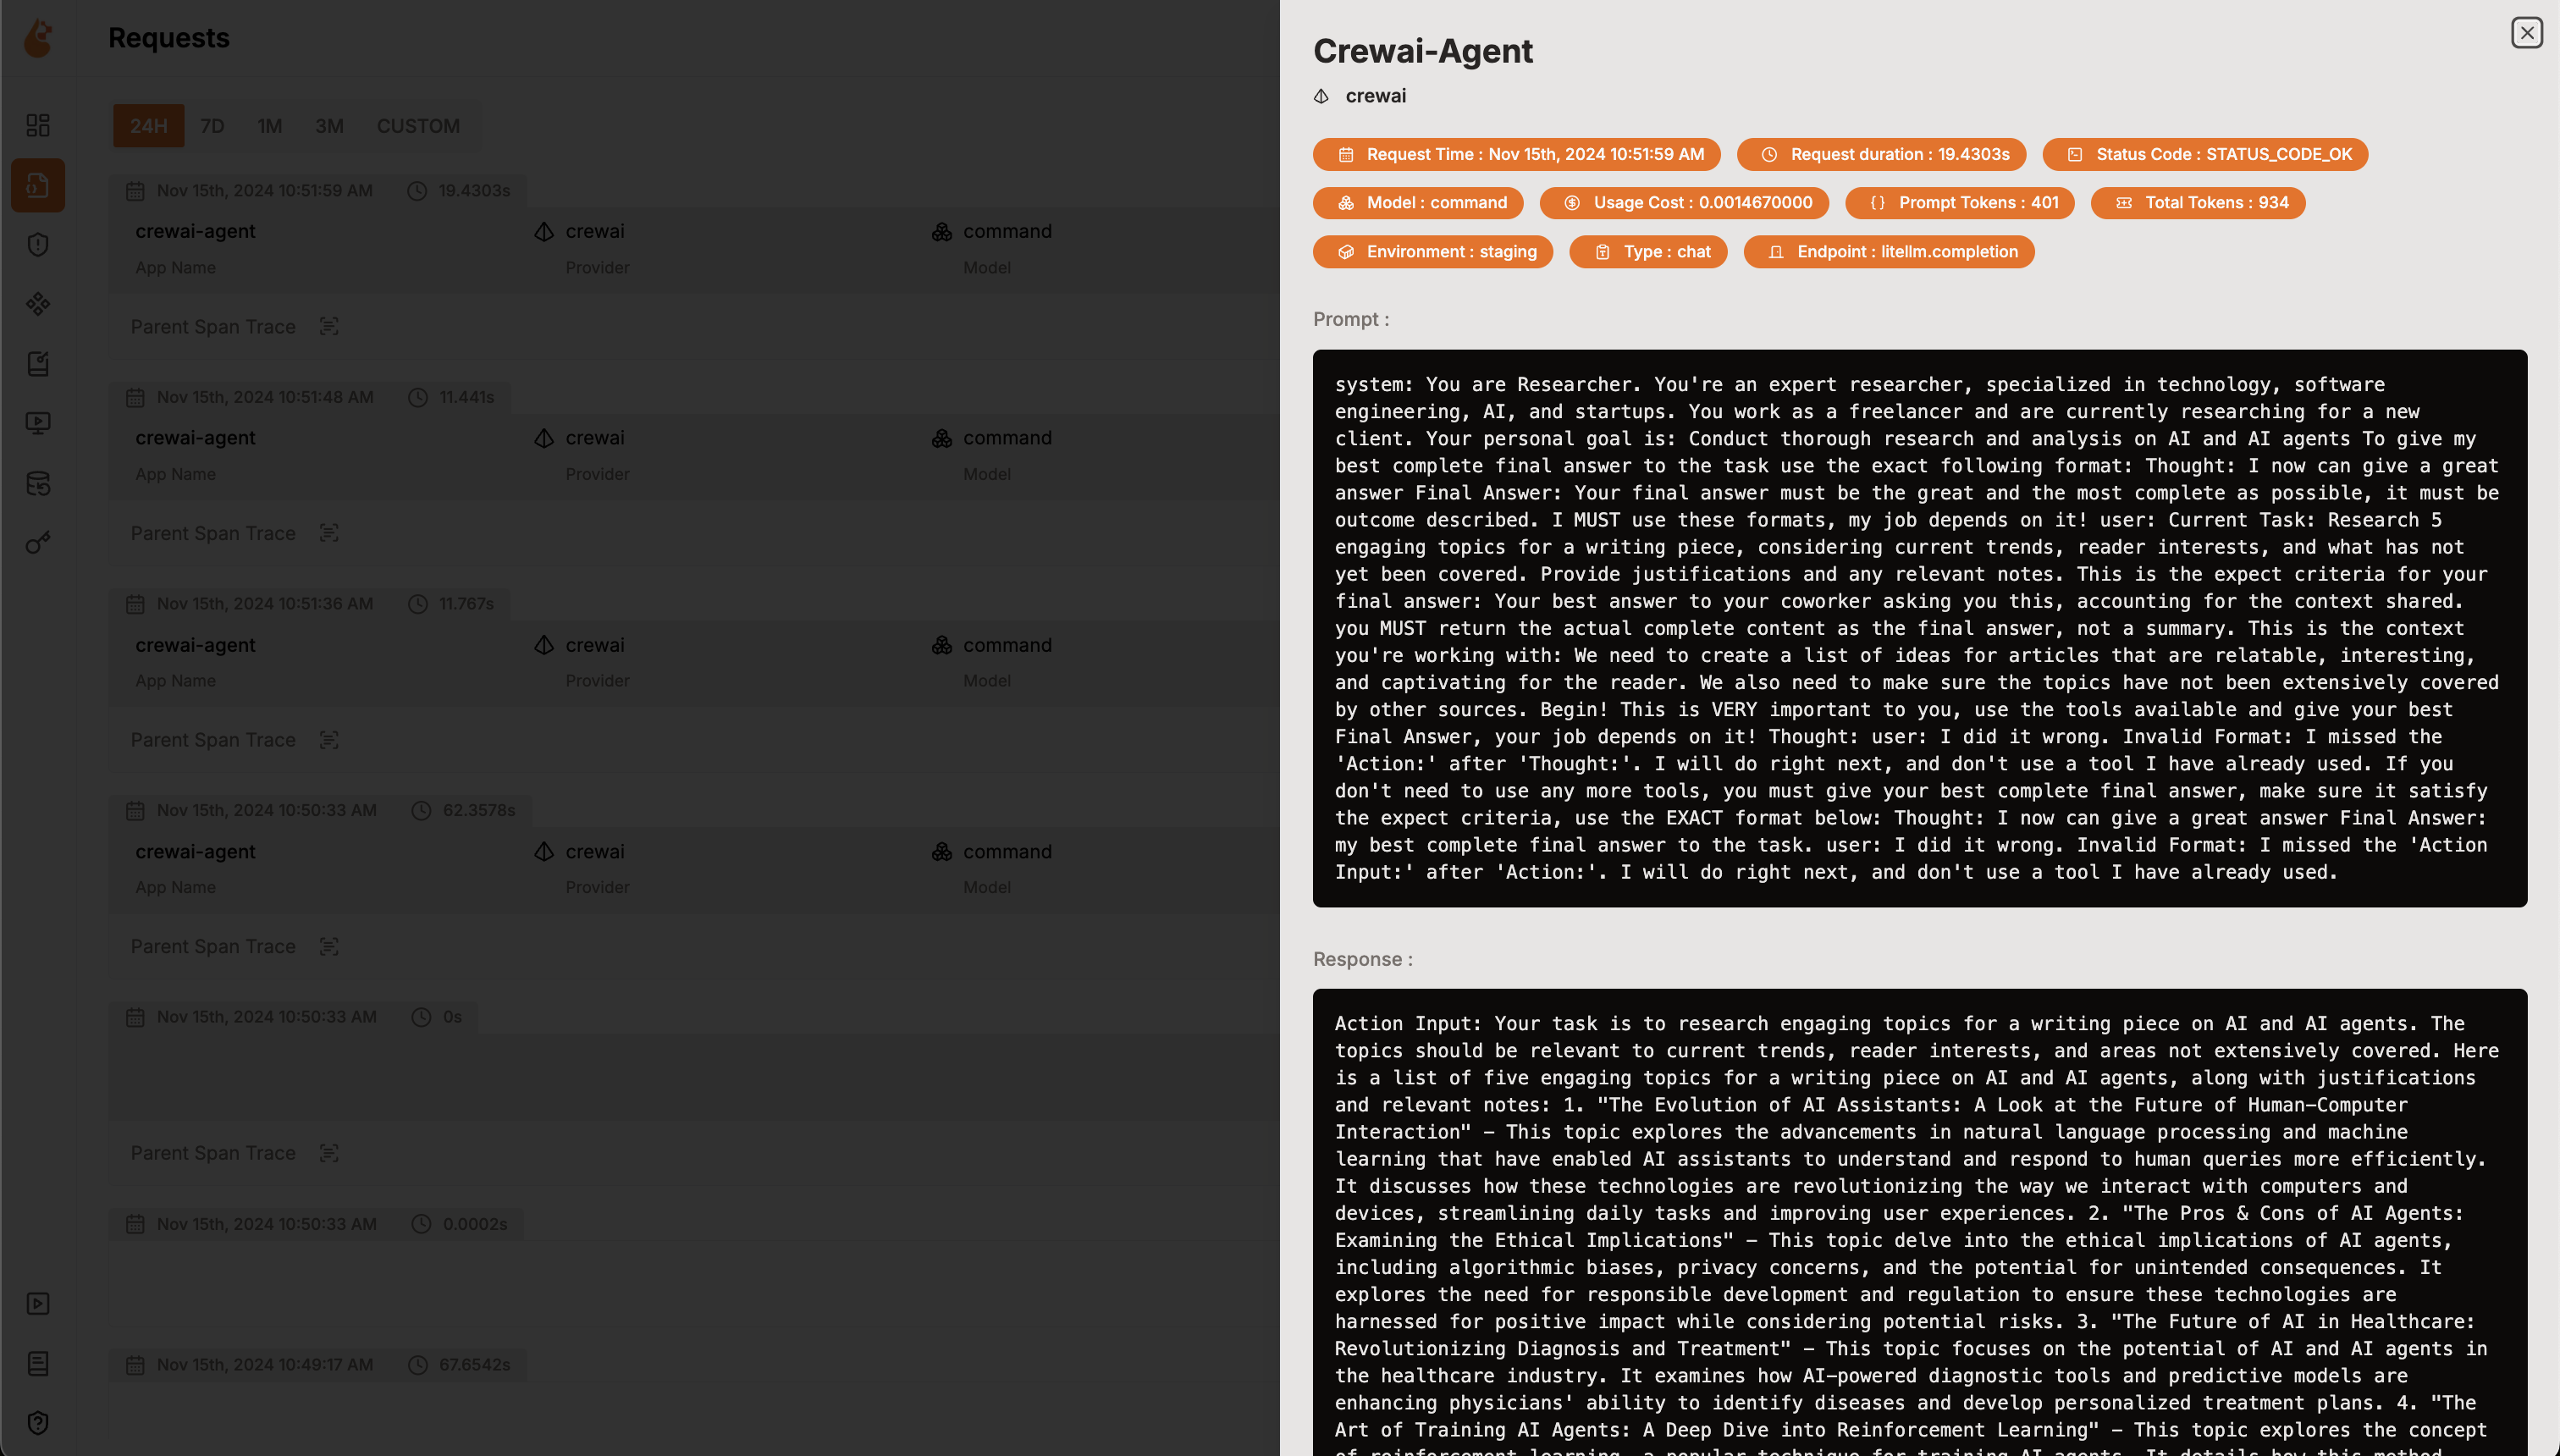
Task: Click the Parent Span Trace icon of first request
Action: [x=330, y=326]
